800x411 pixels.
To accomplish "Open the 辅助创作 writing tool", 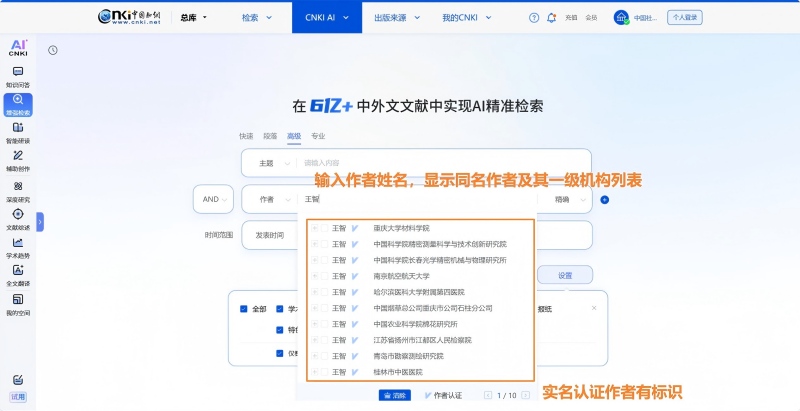I will pyautogui.click(x=18, y=160).
